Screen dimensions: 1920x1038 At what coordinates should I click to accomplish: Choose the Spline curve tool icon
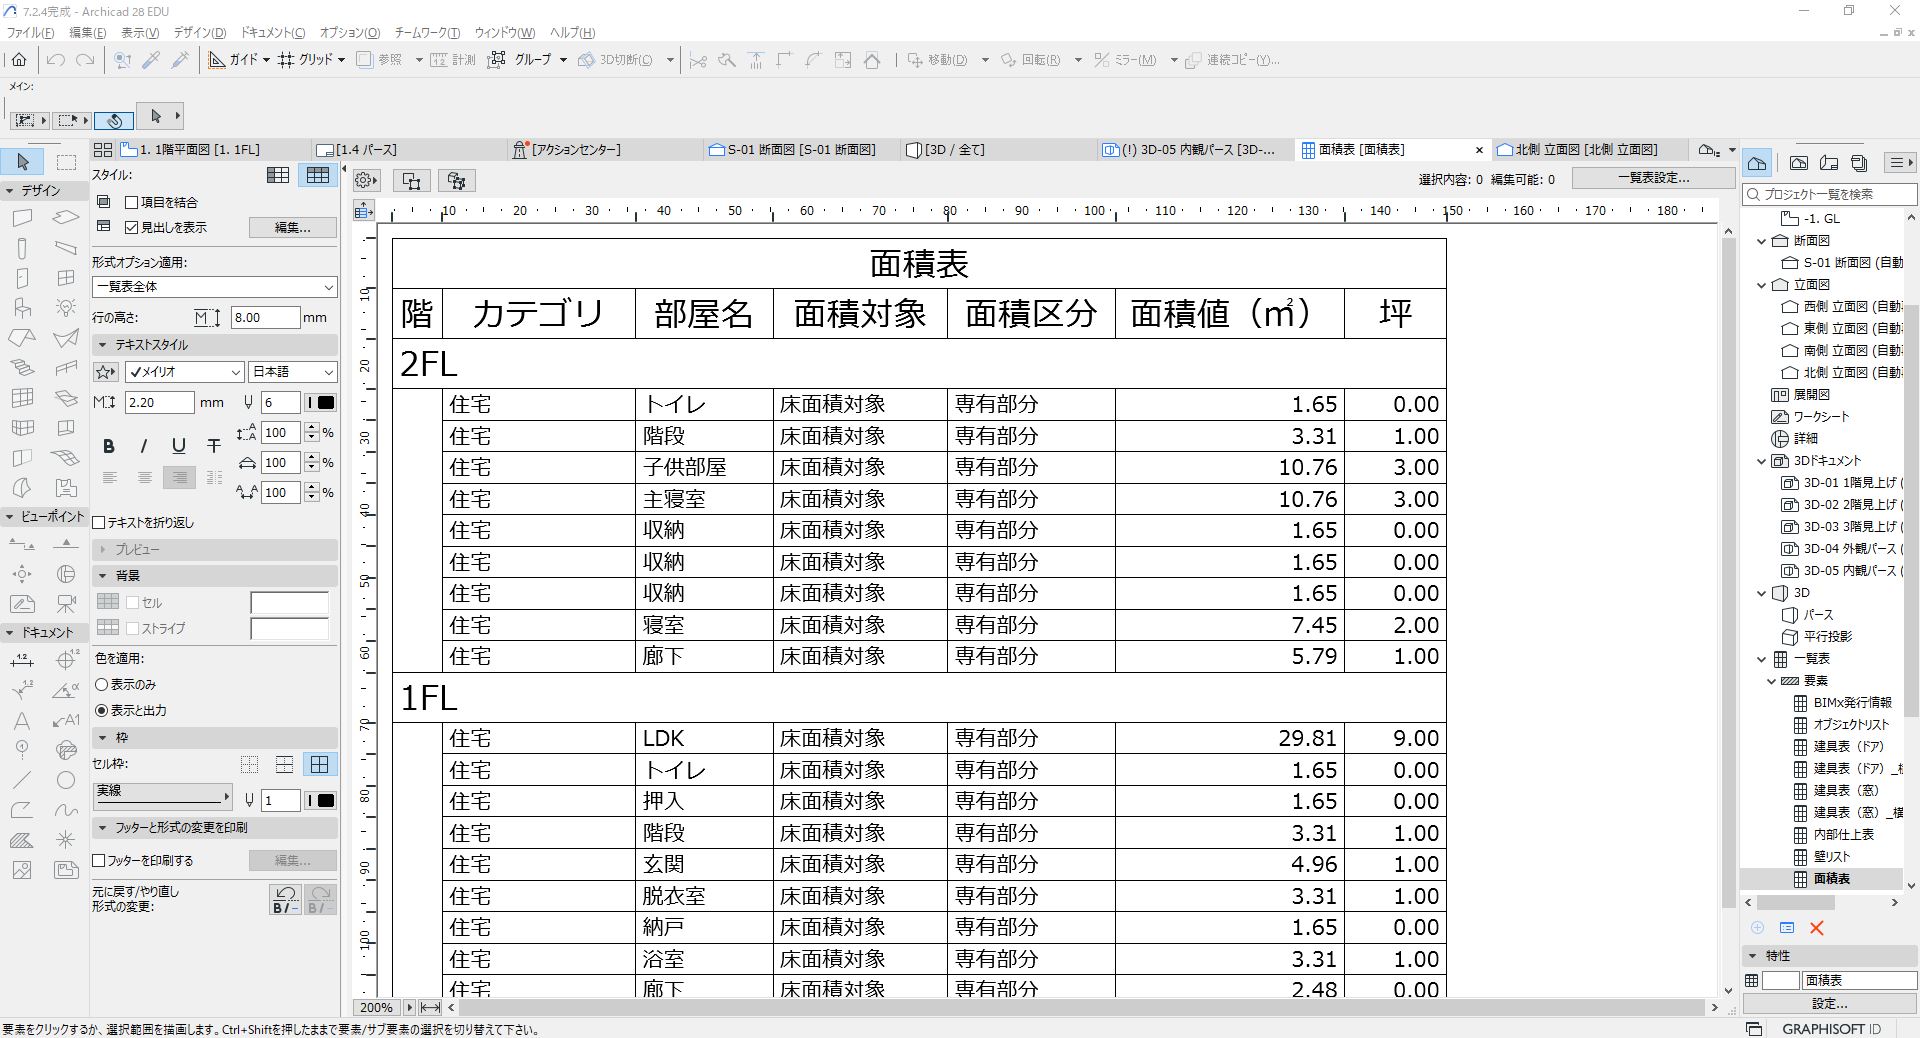(x=66, y=810)
